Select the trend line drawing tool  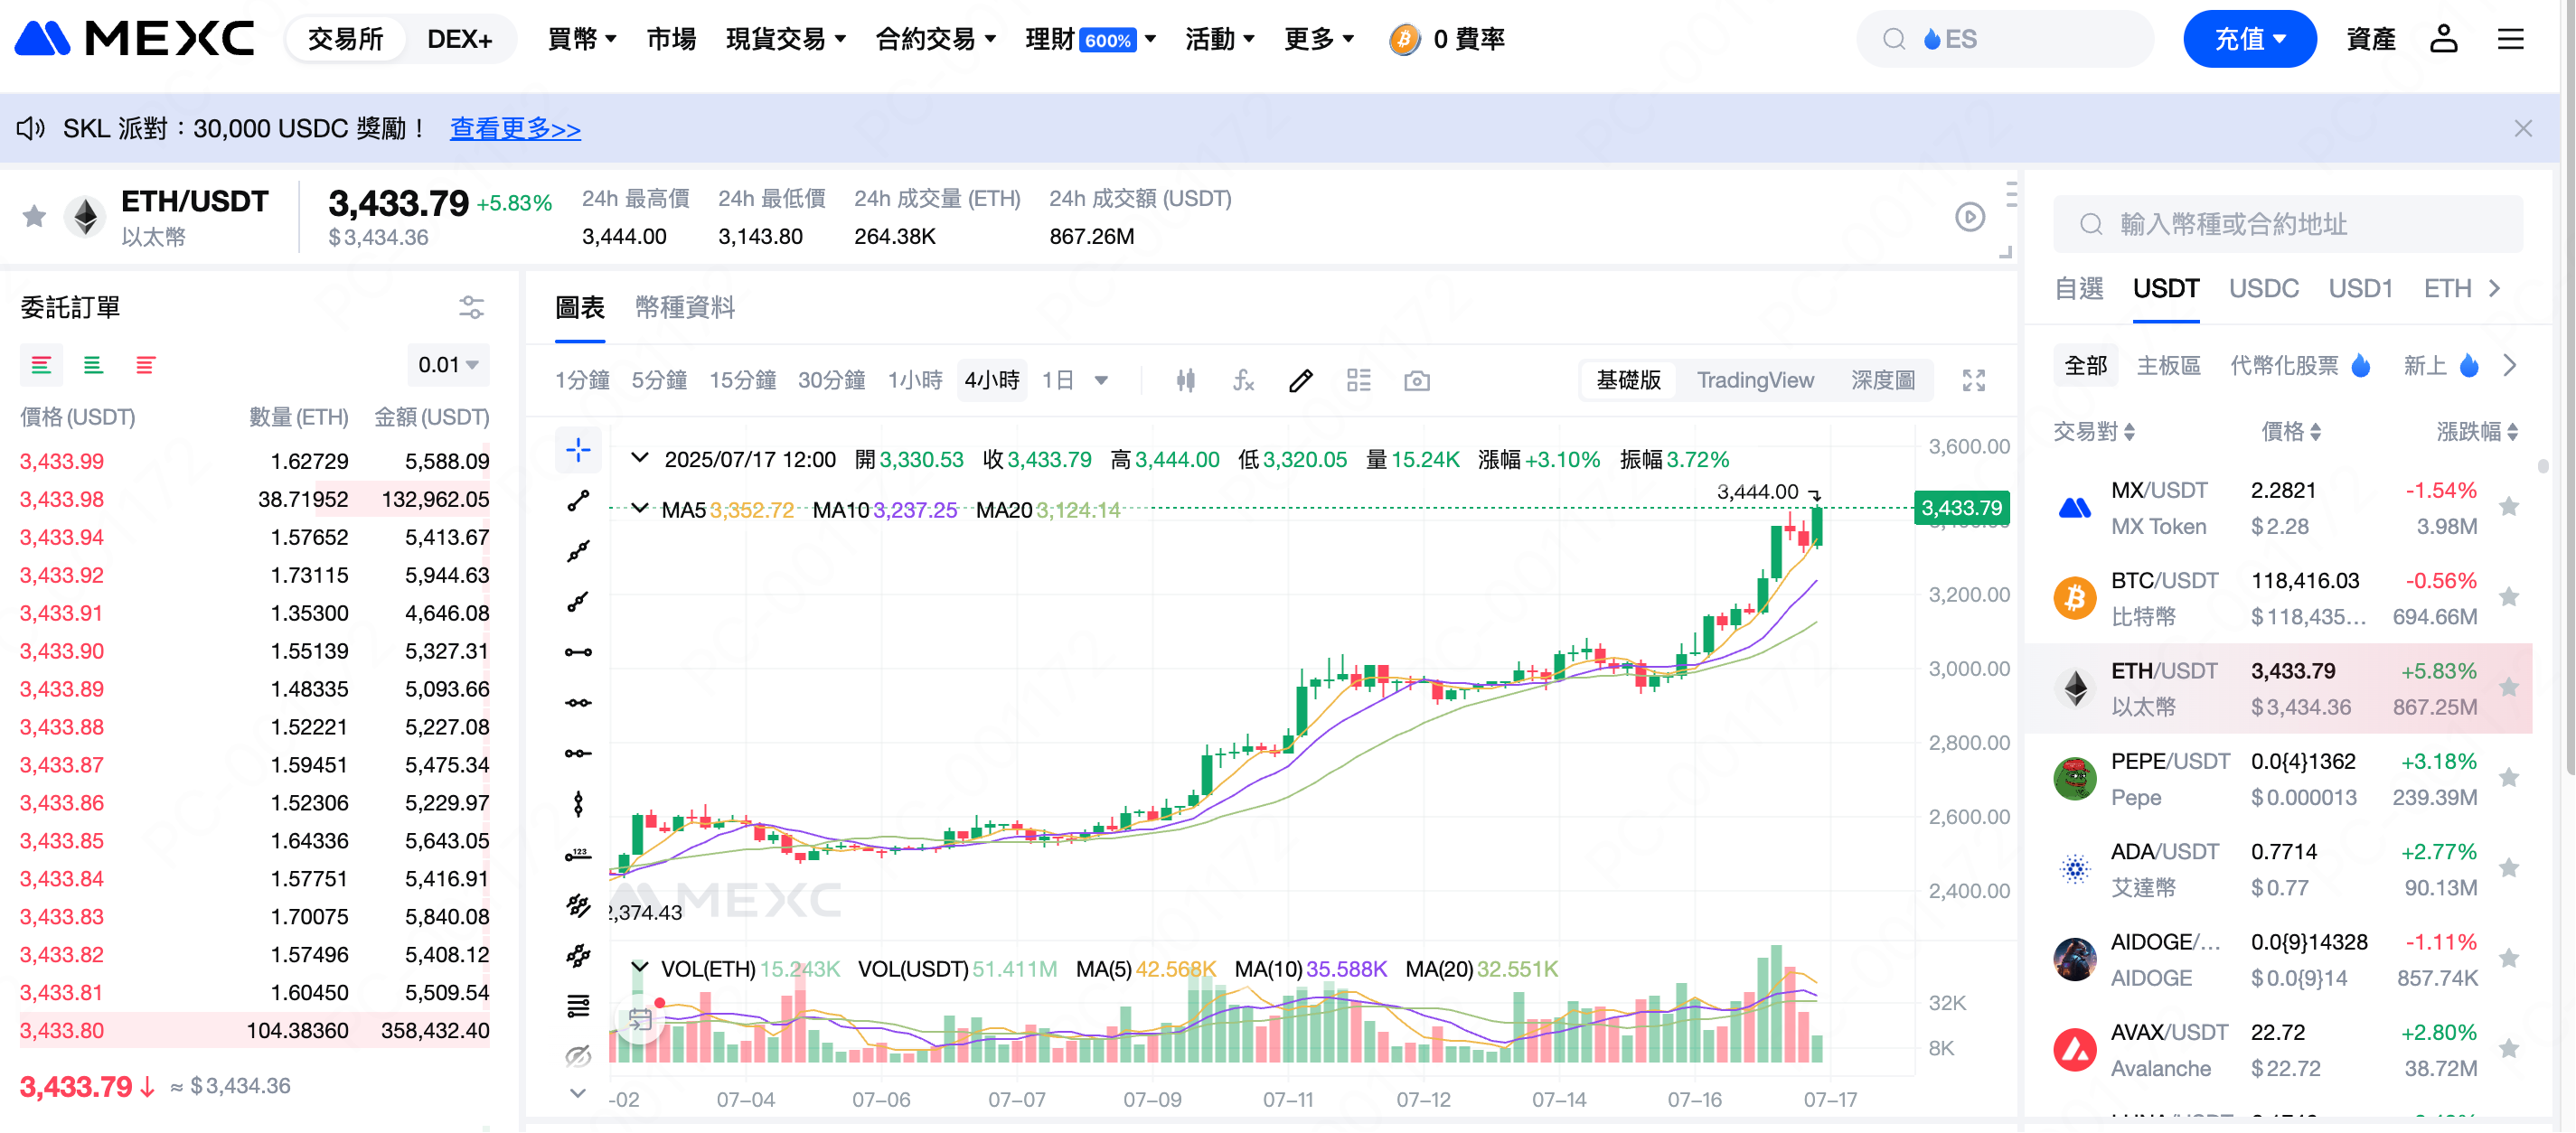(x=578, y=500)
